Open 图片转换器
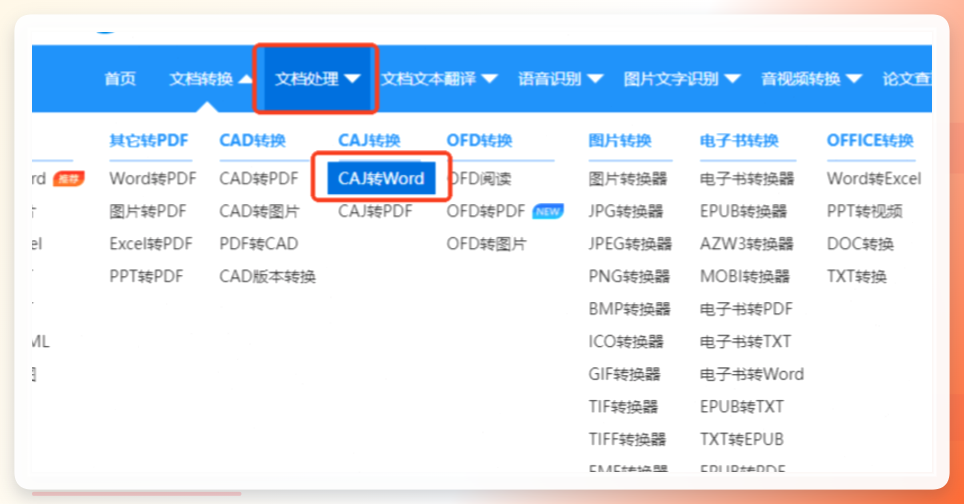Screen dimensions: 964x504 628,178
